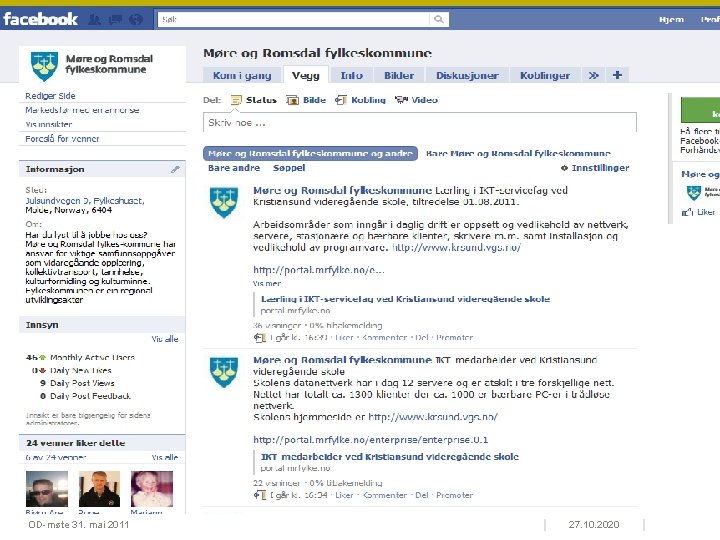This screenshot has width=720, height=540.
Task: Open page name link in Lærling post
Action: (343, 191)
